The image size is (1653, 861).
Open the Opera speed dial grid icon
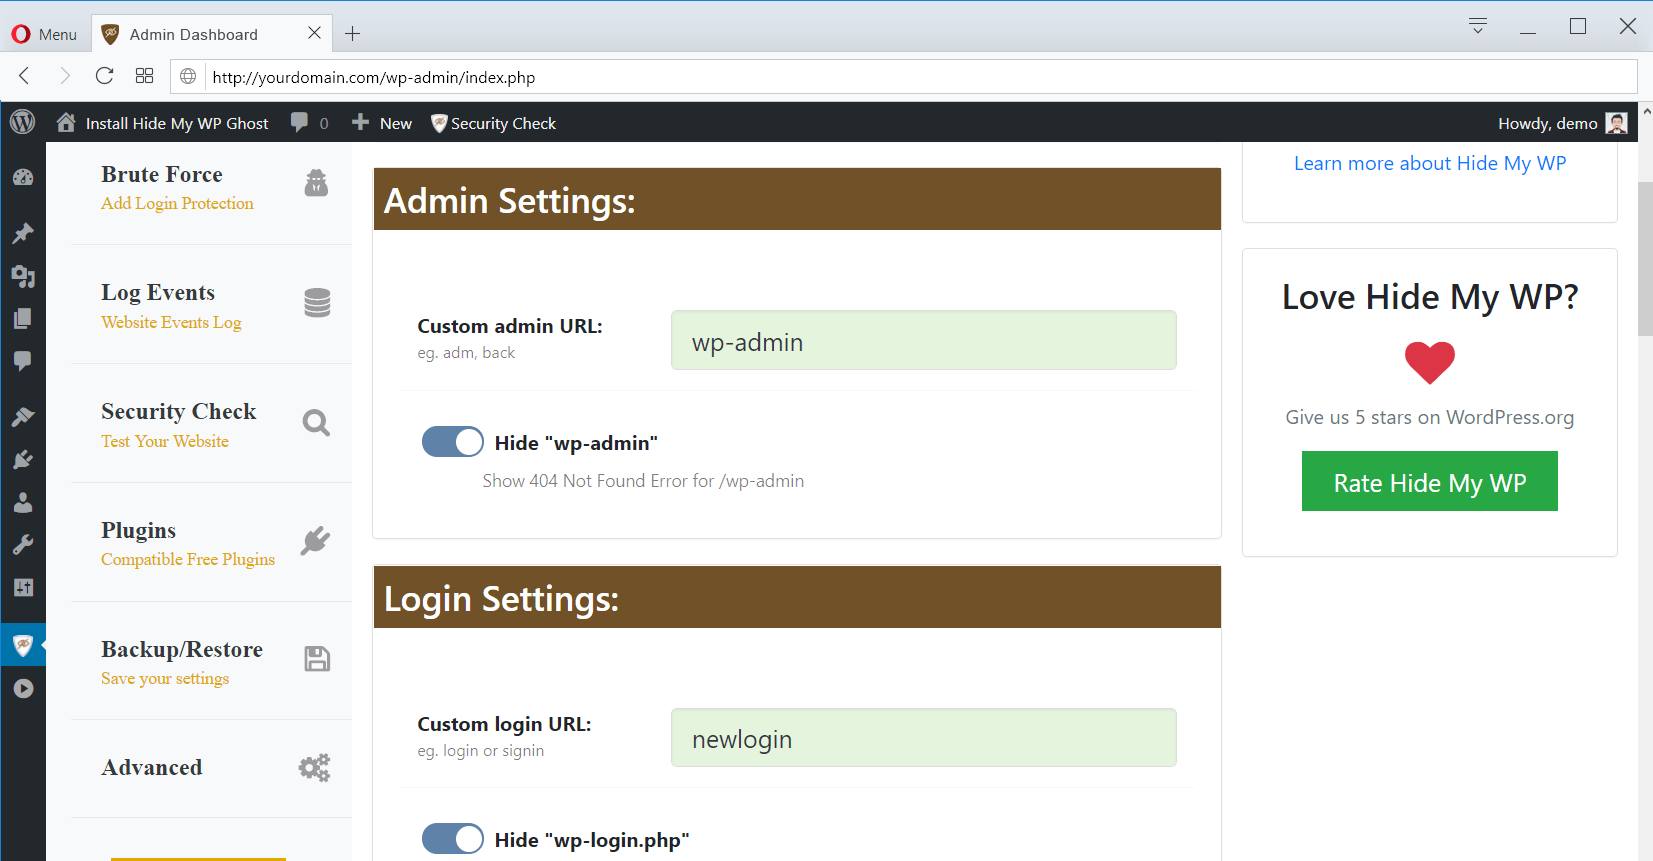pos(144,76)
